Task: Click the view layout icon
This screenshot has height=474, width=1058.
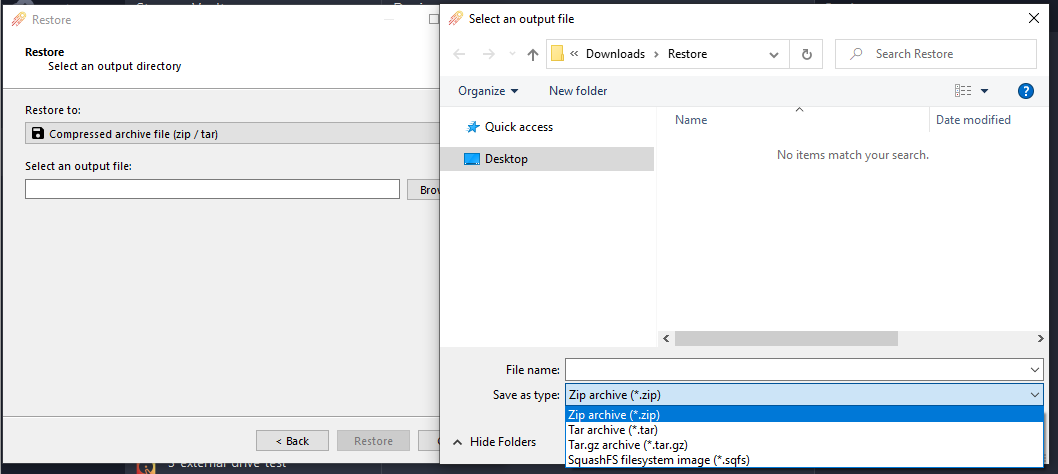Action: click(x=963, y=91)
